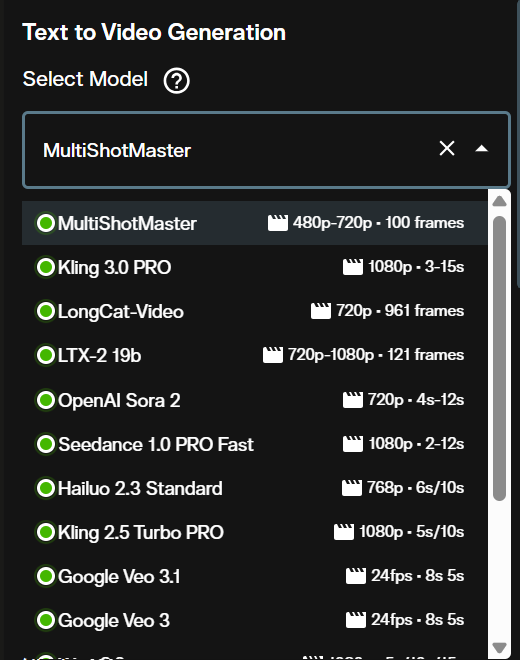Screen dimensions: 520x660
Task: Click '24fps · 8s 5s' in Veo 3.1 row
Action: pos(418,575)
